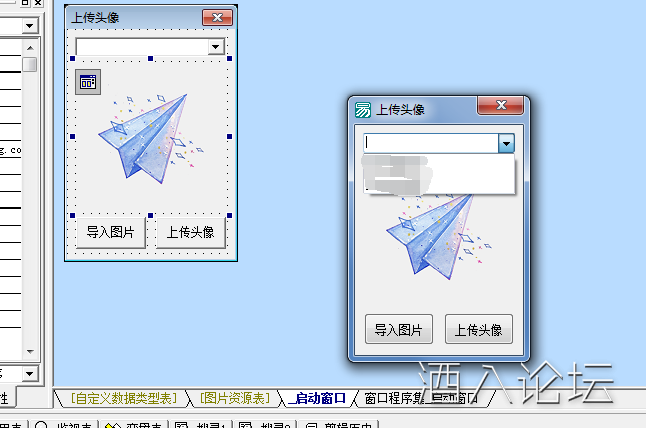Select the 启动窗口 tab
The image size is (646, 428).
(x=319, y=398)
